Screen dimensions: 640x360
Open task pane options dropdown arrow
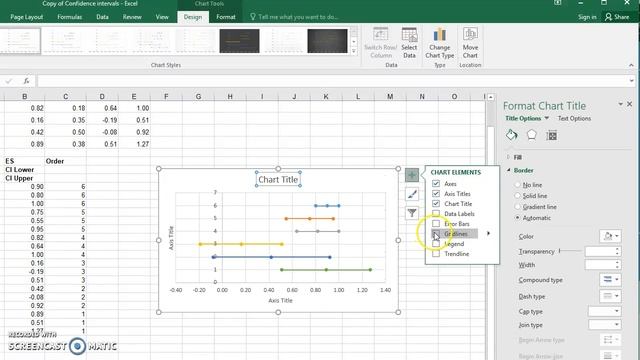pyautogui.click(x=620, y=104)
